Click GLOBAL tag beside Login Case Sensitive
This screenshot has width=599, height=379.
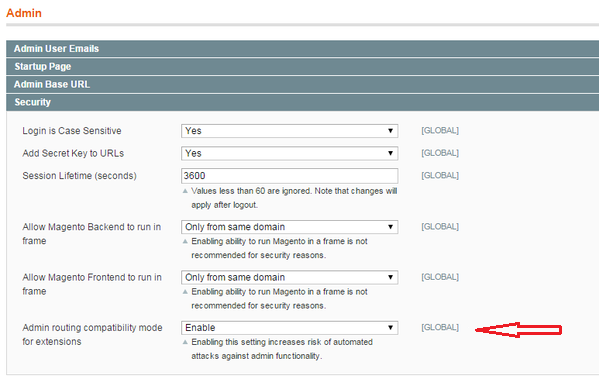click(x=440, y=130)
